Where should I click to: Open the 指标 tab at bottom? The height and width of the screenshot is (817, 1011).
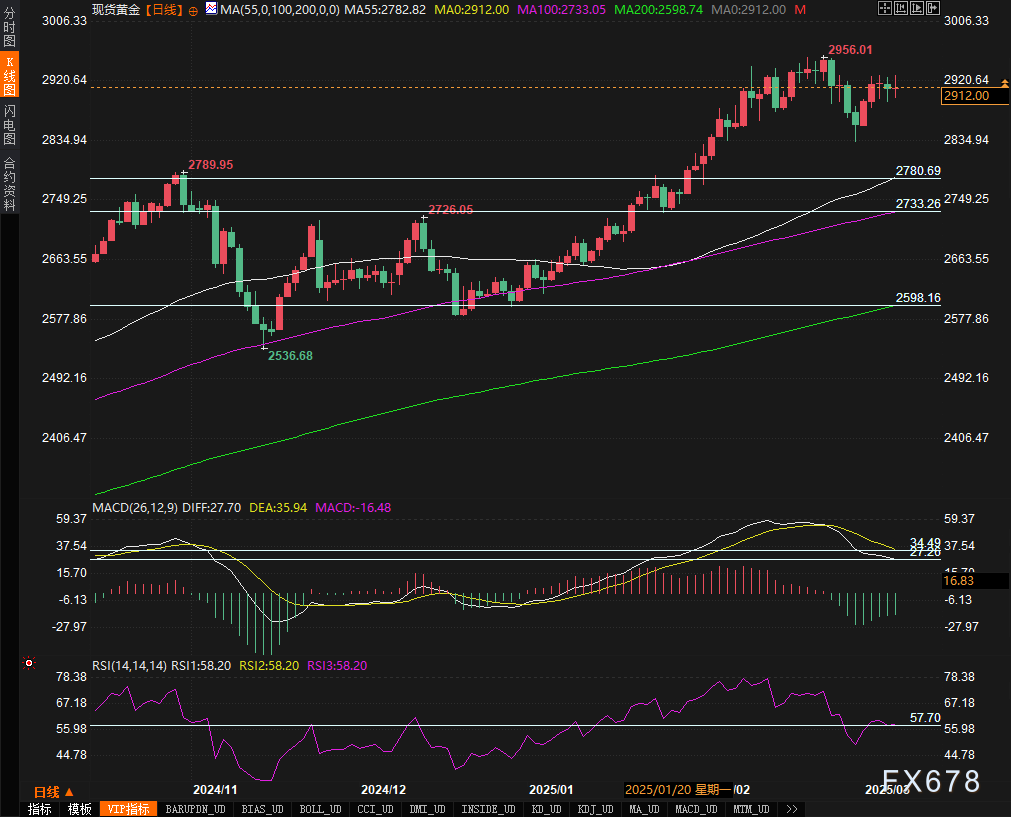point(40,809)
